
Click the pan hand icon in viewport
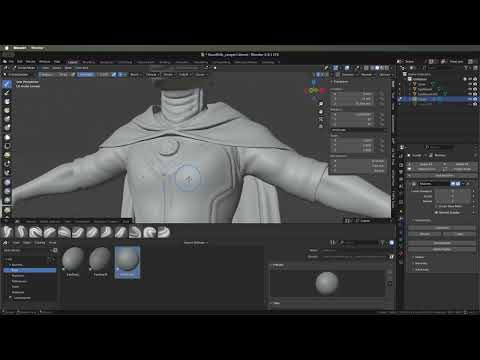coord(321,111)
